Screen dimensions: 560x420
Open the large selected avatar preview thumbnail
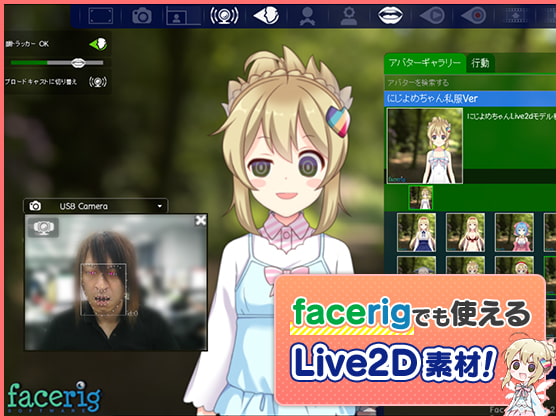[425, 146]
